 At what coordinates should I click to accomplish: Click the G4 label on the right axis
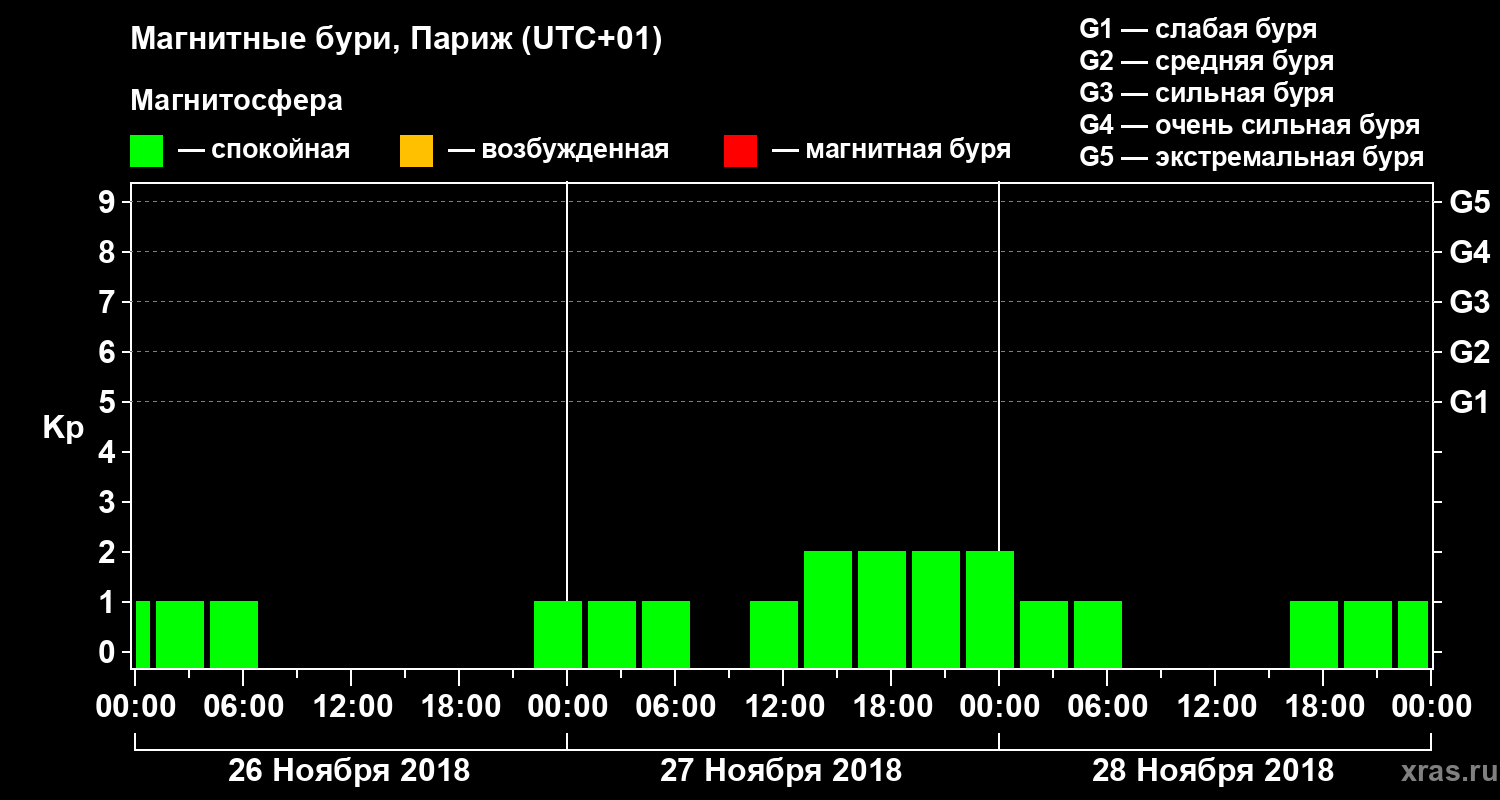coord(1469,252)
